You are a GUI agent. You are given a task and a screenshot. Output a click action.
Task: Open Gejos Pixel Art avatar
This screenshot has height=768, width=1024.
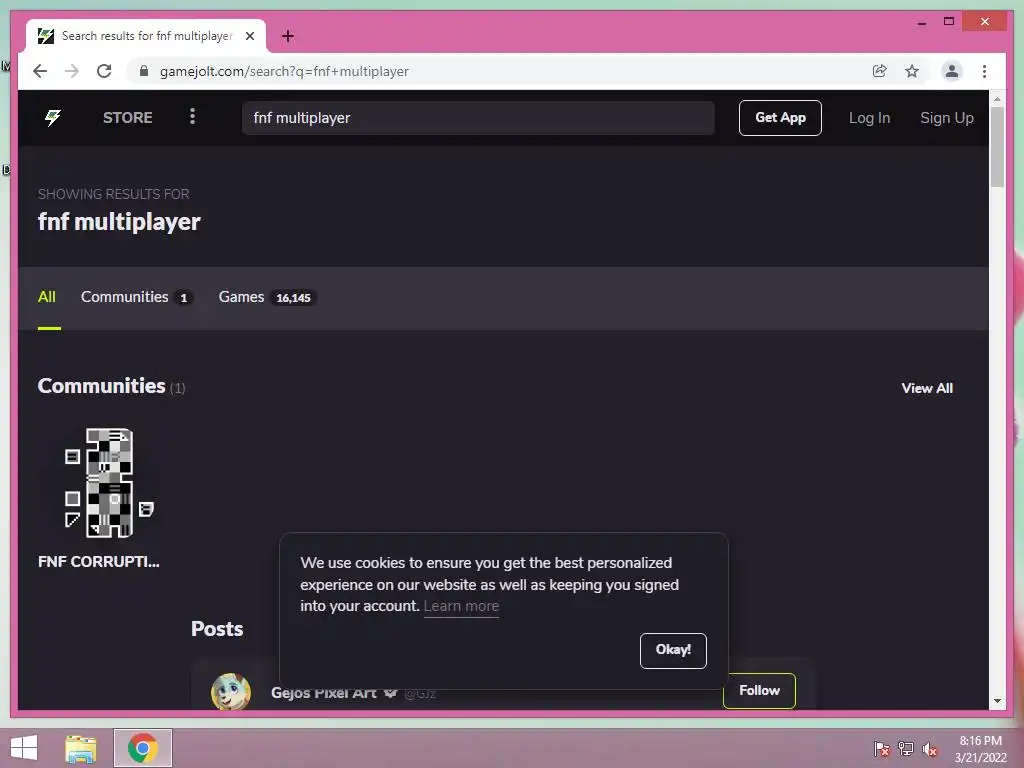pos(231,691)
